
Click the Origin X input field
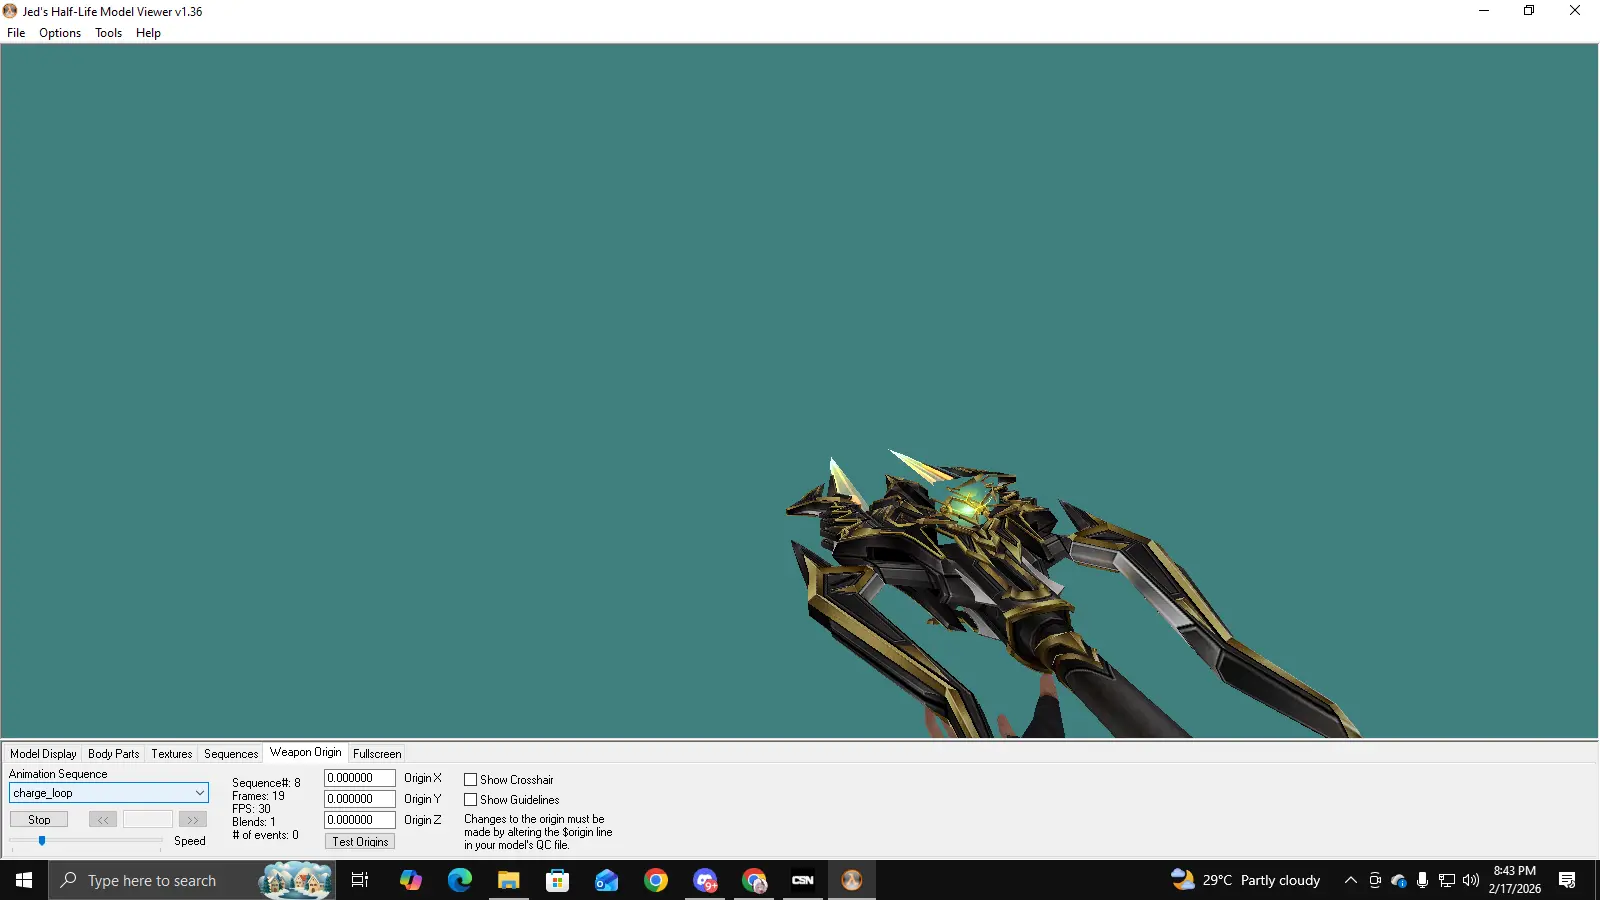pyautogui.click(x=360, y=778)
